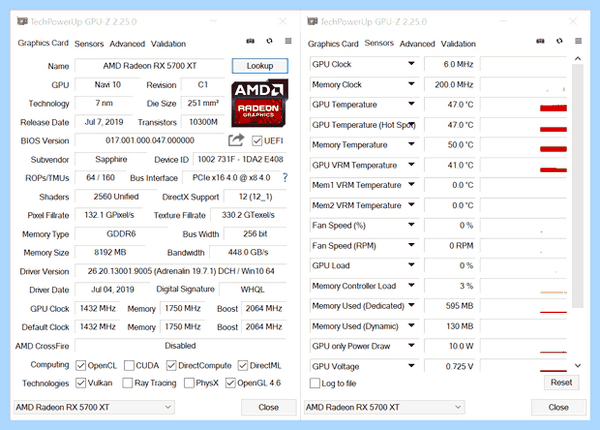
Task: Click the Memory Used (Dedicated) value 595 MB
Action: coord(450,306)
